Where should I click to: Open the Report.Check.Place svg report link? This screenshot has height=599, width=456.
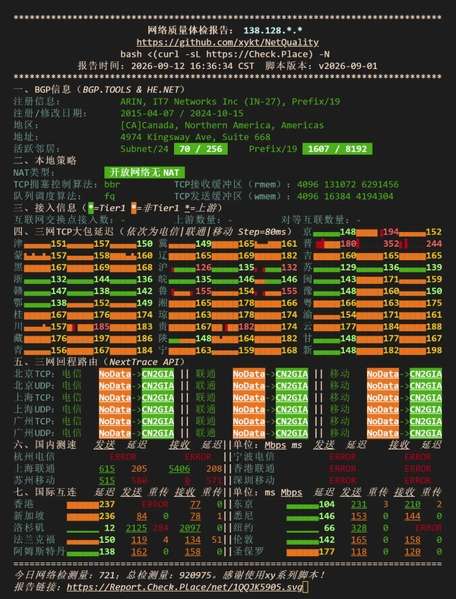[184, 587]
